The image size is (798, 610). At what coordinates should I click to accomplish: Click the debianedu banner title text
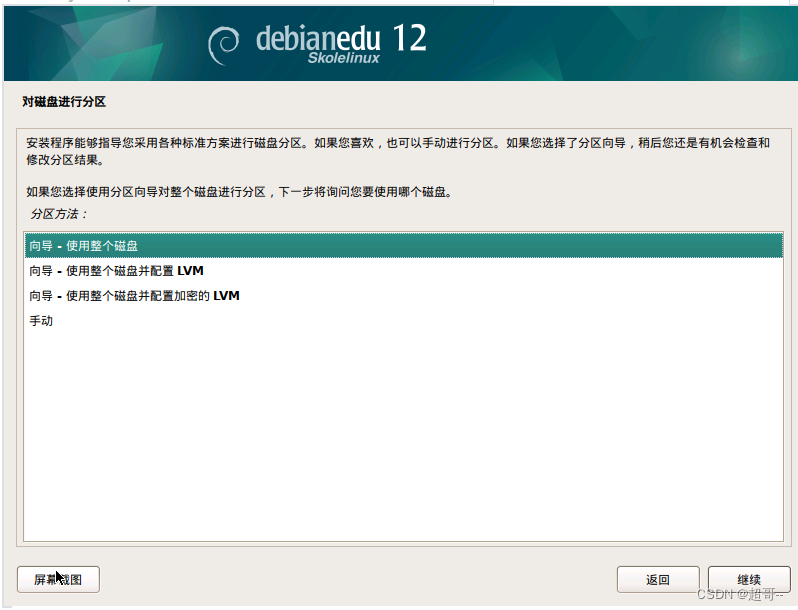click(318, 39)
